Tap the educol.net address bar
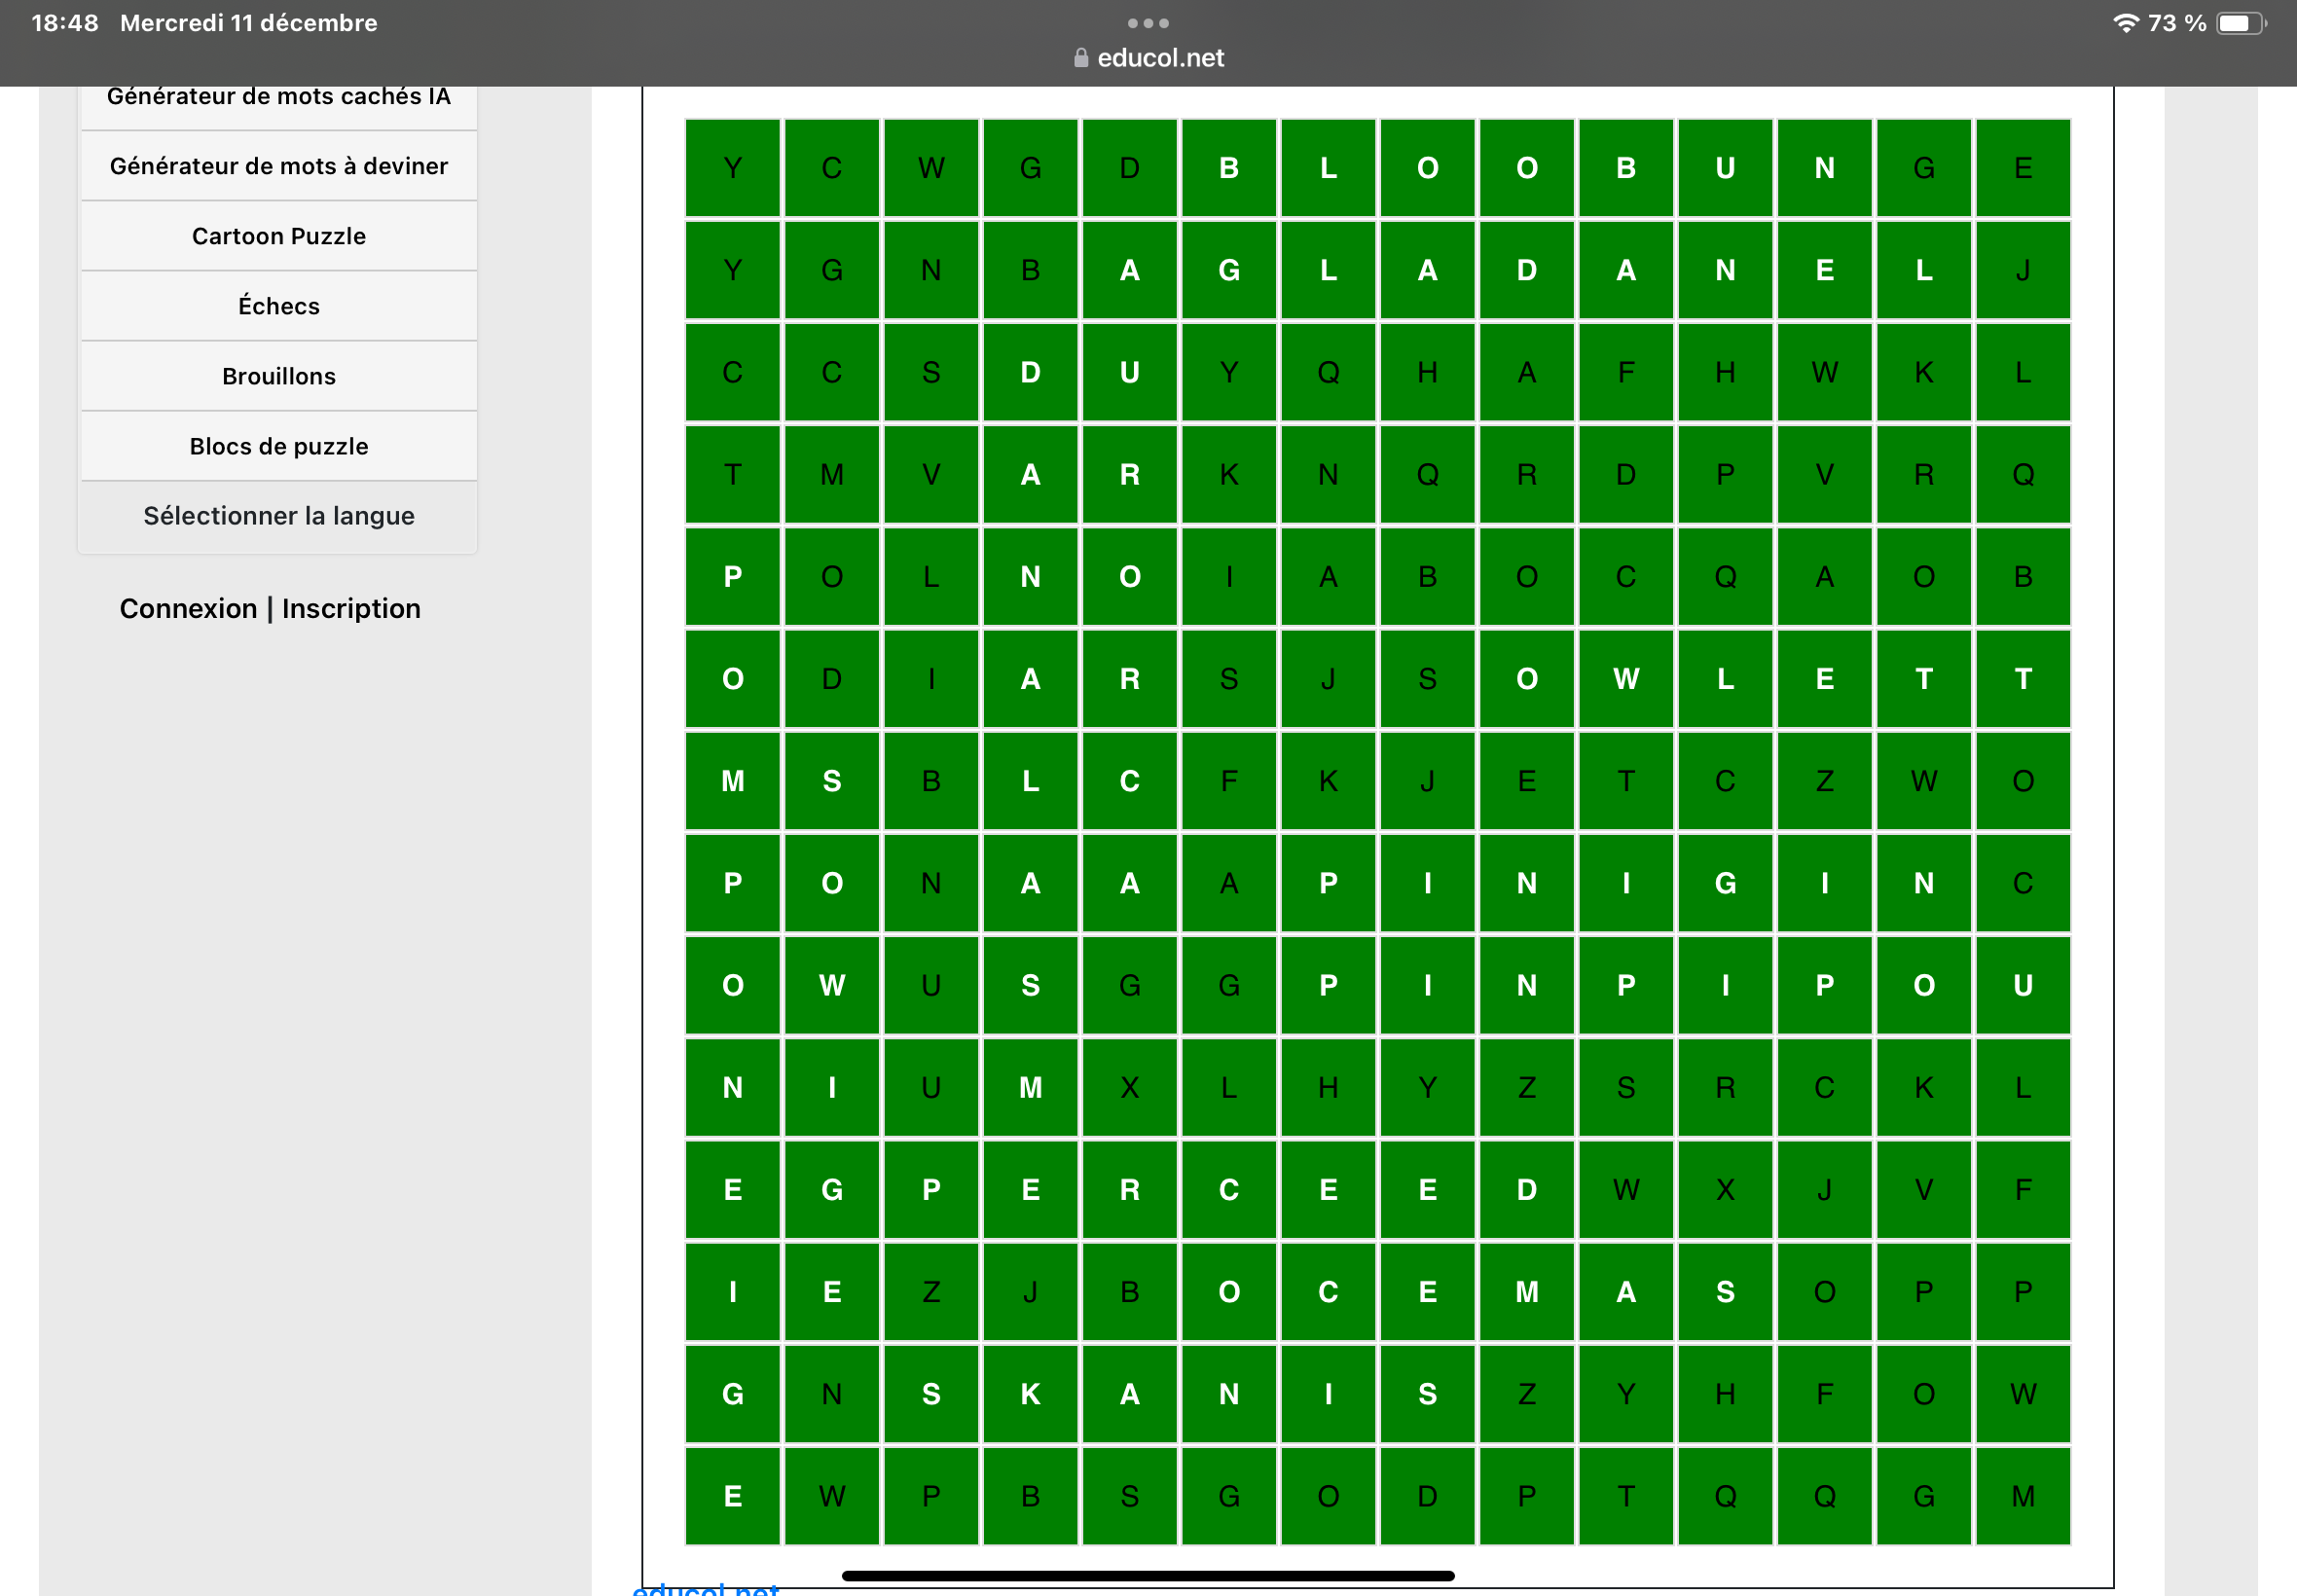 (1160, 58)
